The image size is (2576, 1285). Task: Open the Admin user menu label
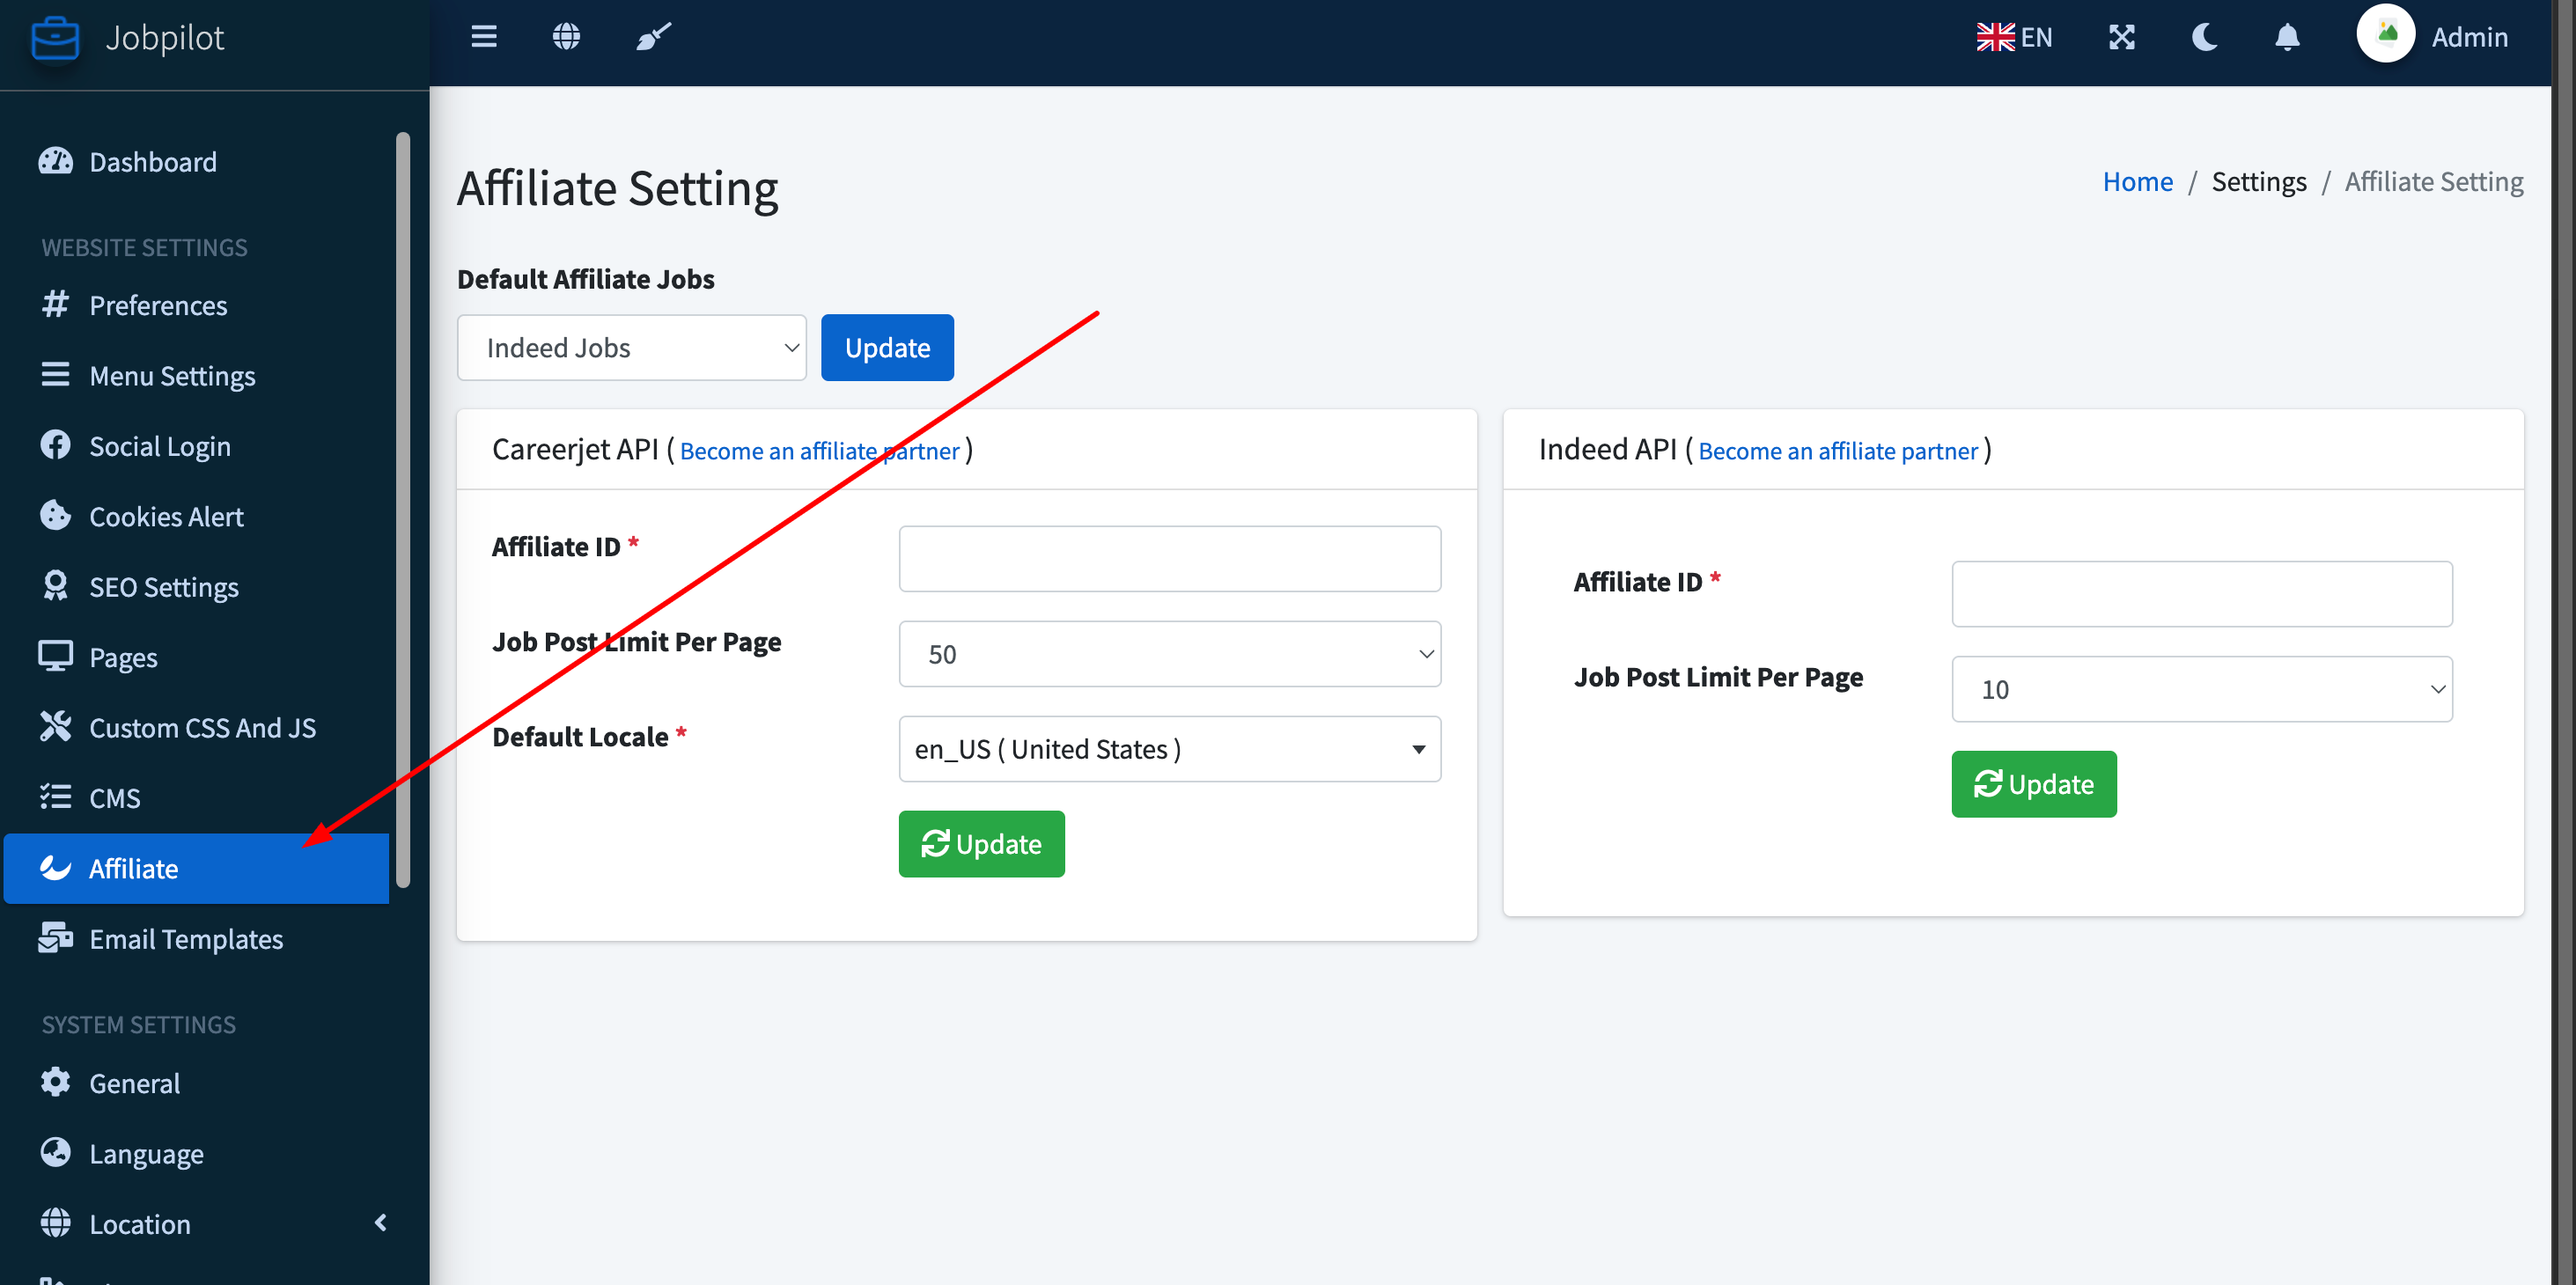click(2469, 37)
